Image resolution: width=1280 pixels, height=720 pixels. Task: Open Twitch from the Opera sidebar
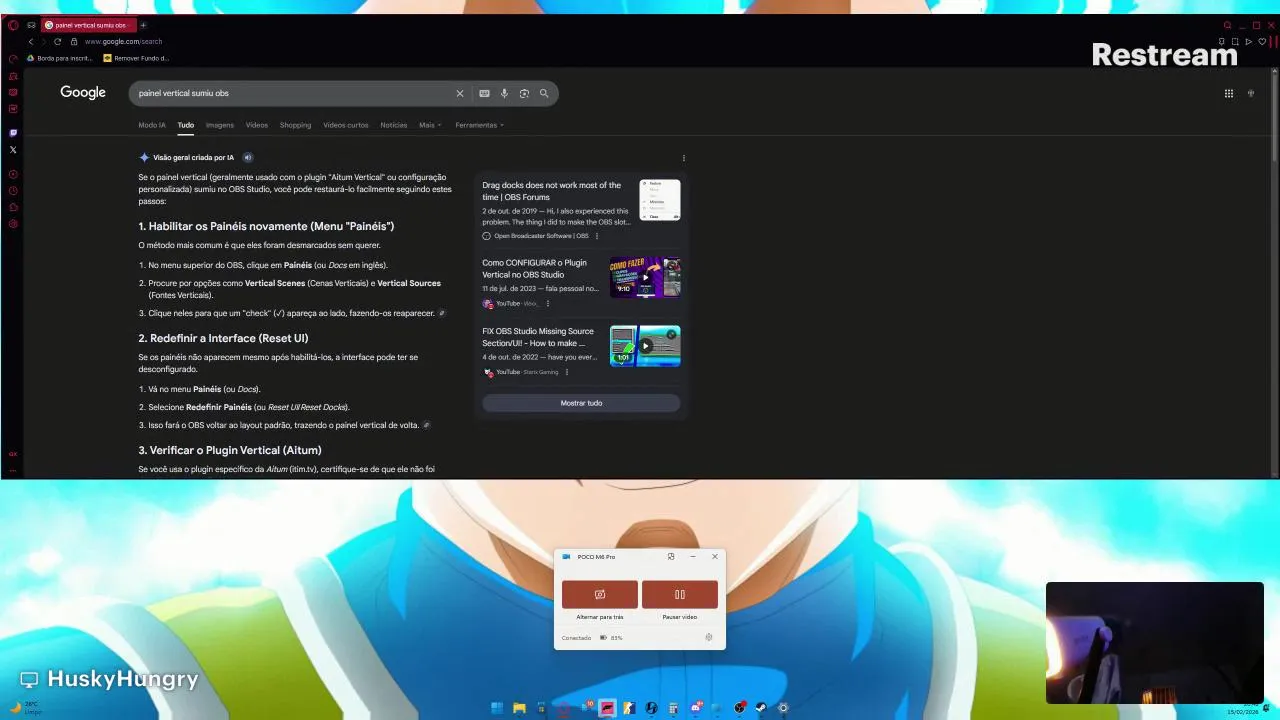point(13,133)
